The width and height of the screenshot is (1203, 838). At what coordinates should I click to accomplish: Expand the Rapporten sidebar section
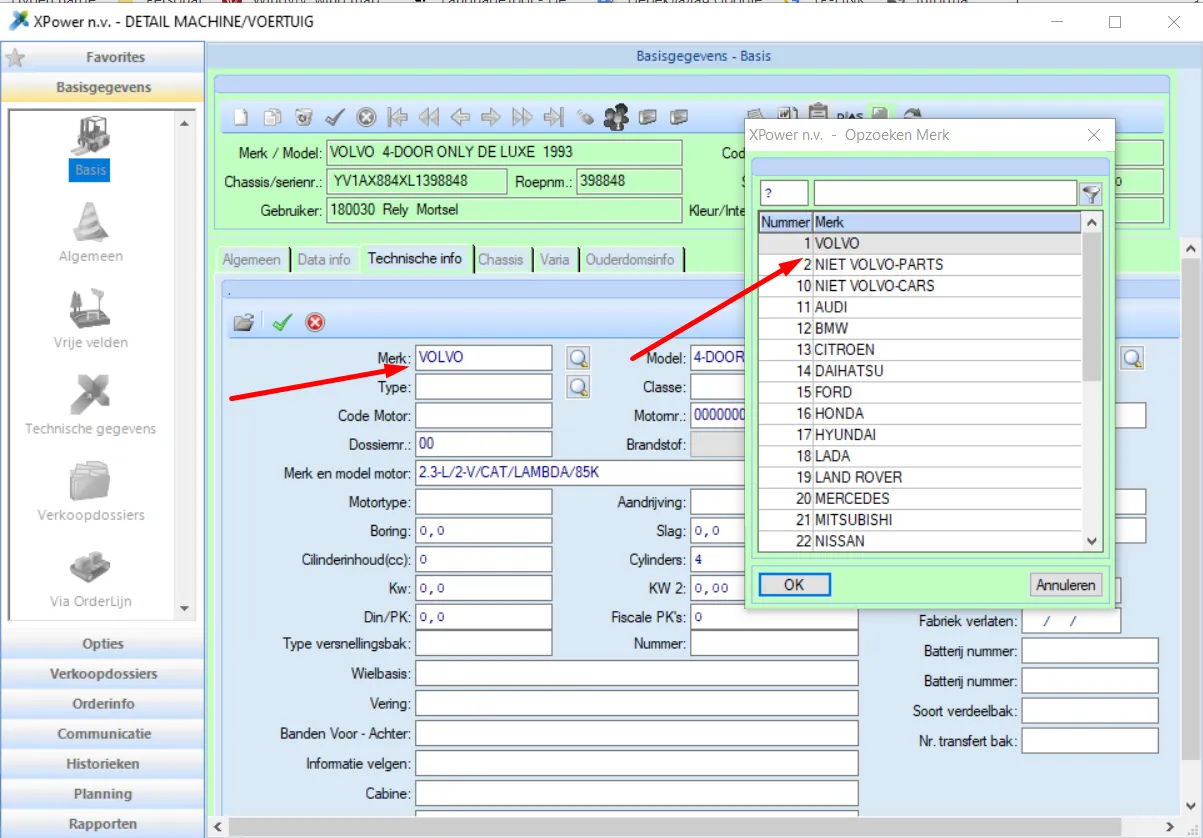[103, 823]
